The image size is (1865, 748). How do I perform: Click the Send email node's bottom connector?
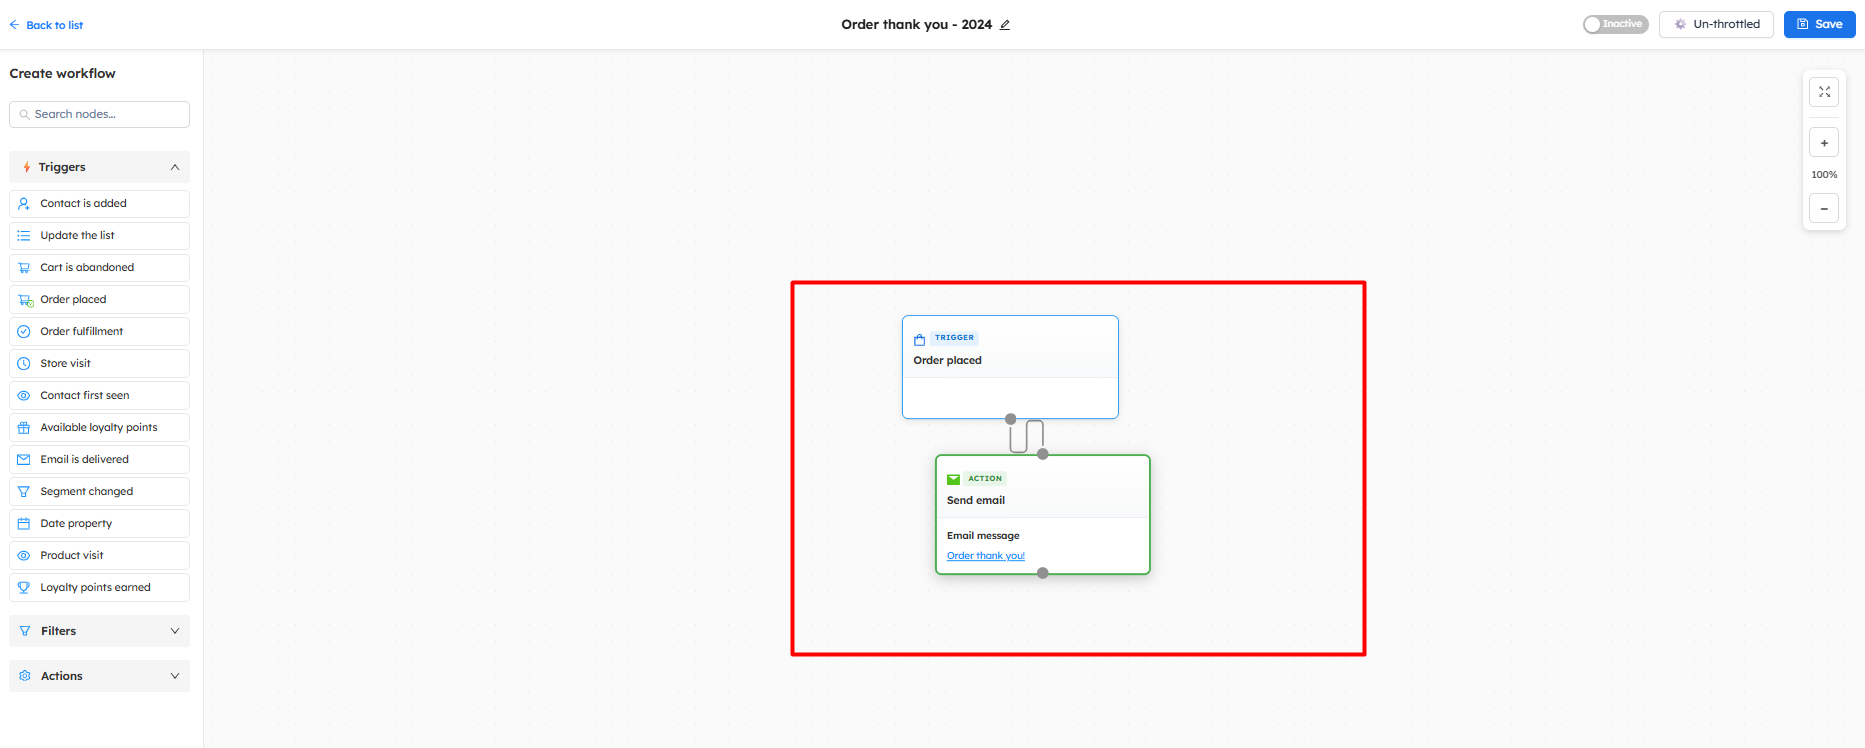tap(1043, 573)
